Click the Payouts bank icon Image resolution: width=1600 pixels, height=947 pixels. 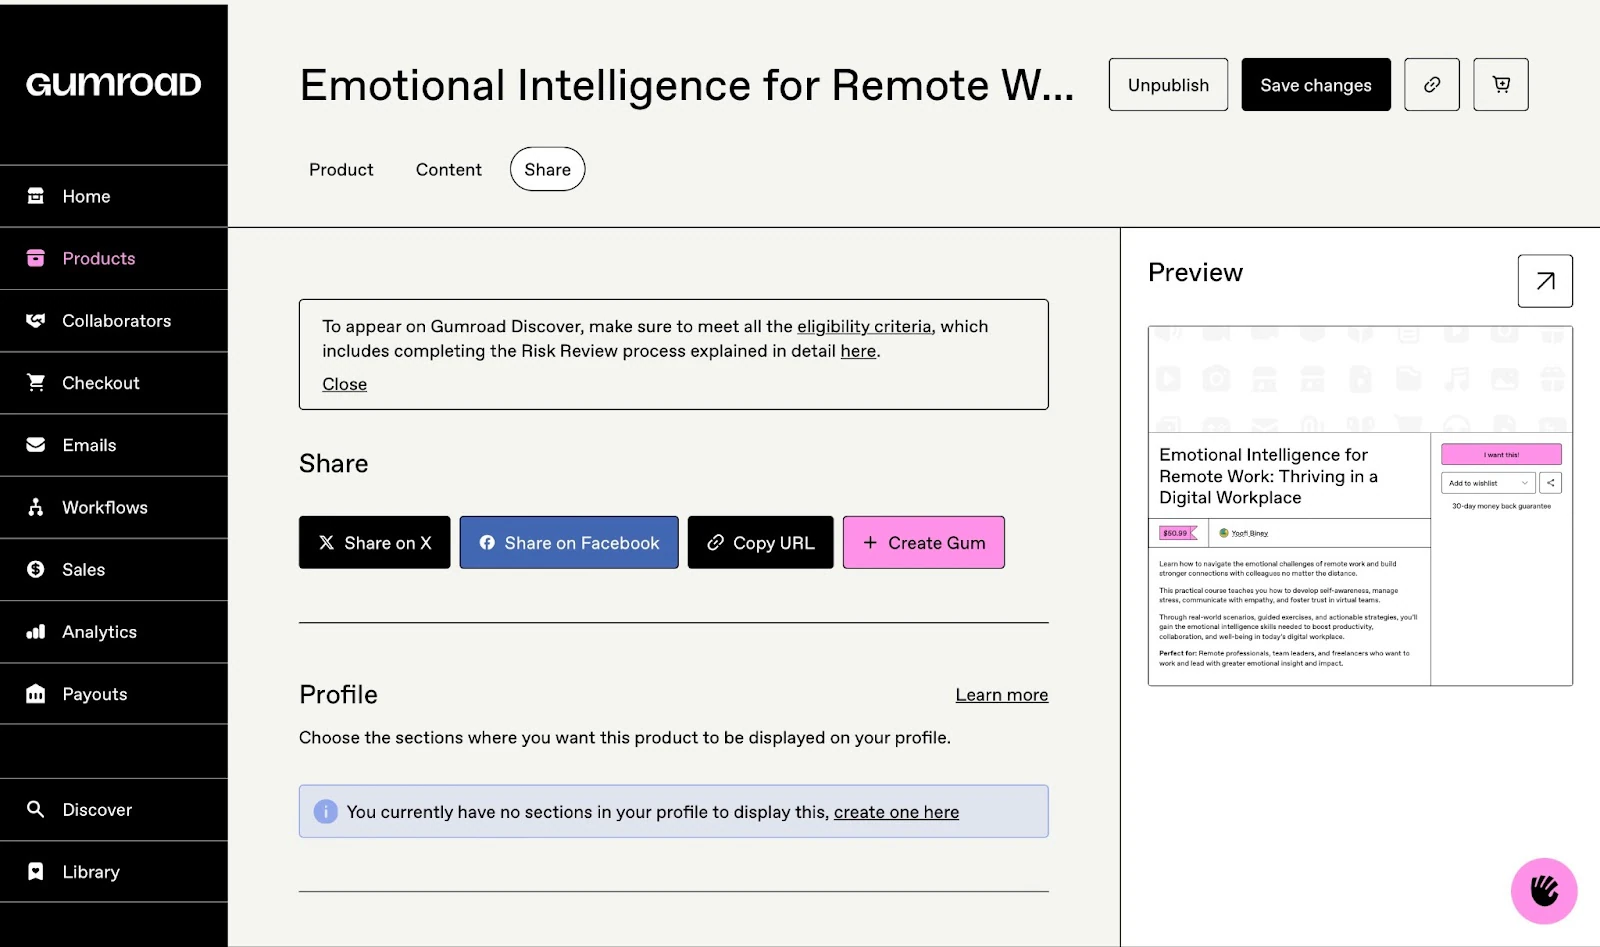click(x=36, y=693)
